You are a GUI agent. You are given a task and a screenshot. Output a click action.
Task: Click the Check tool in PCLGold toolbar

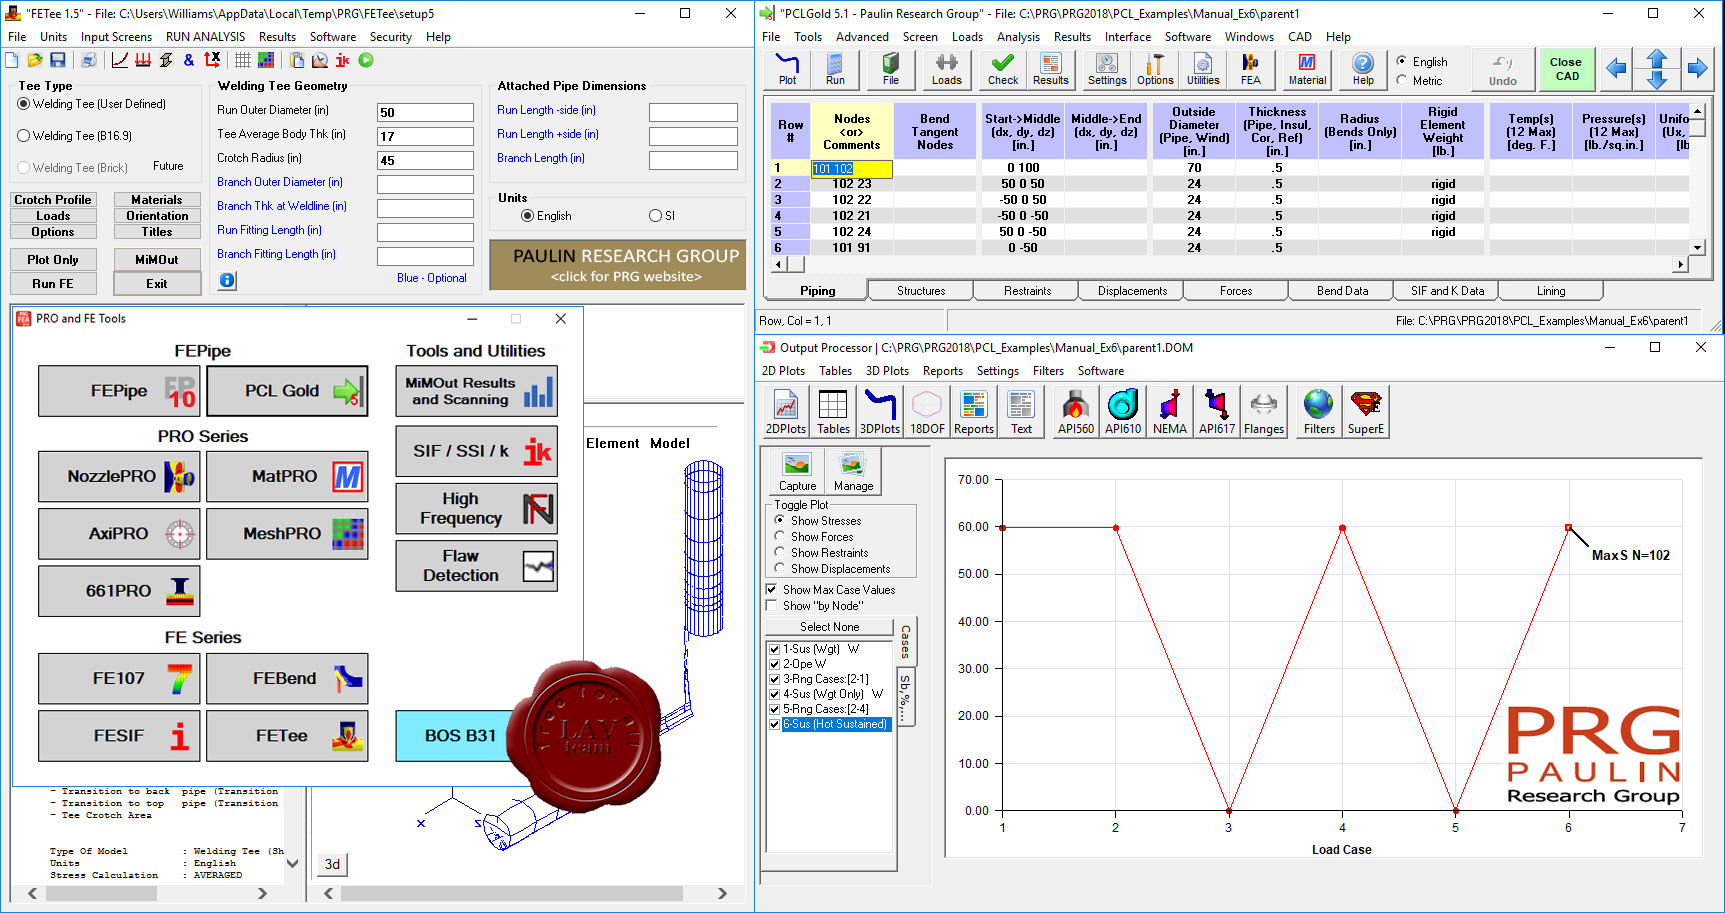point(1003,69)
